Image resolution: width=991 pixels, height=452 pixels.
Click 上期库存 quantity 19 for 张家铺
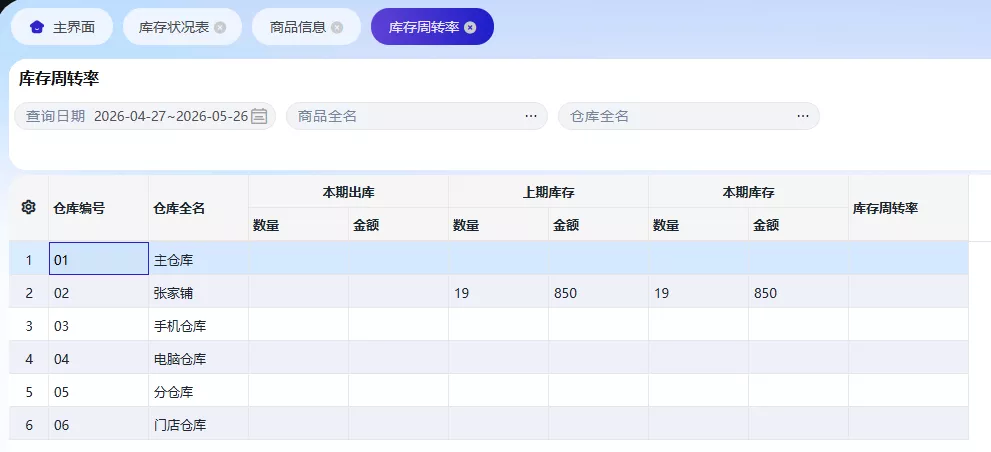tap(499, 293)
